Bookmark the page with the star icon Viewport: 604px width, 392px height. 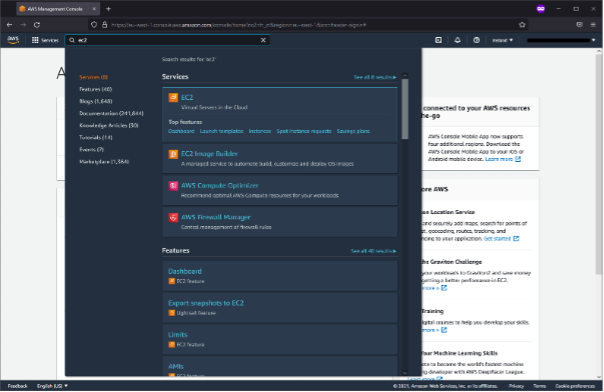(x=522, y=25)
